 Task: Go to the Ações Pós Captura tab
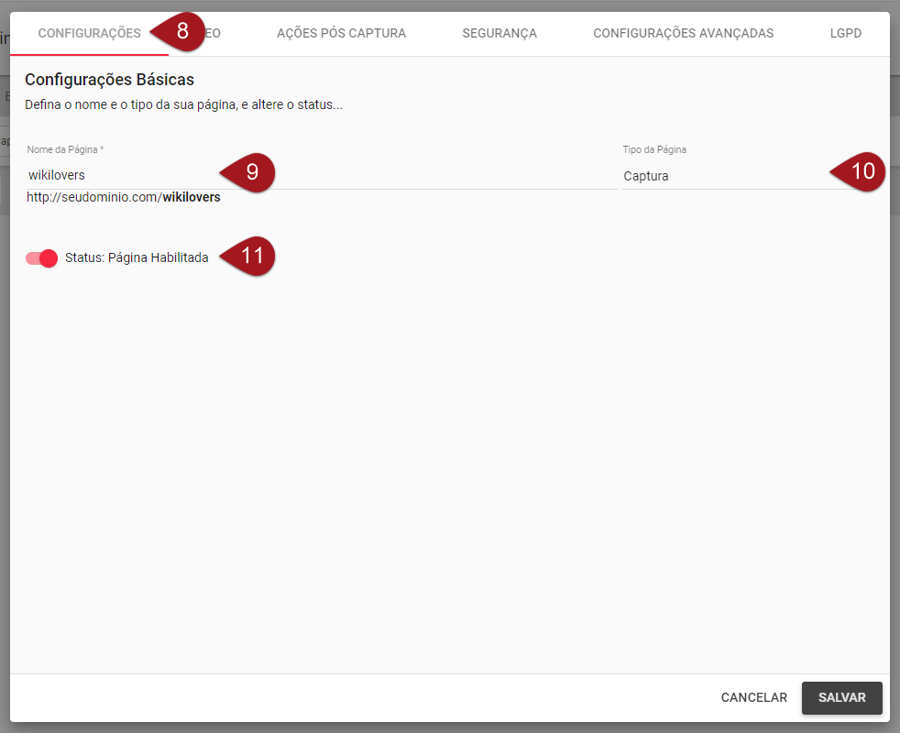point(341,33)
